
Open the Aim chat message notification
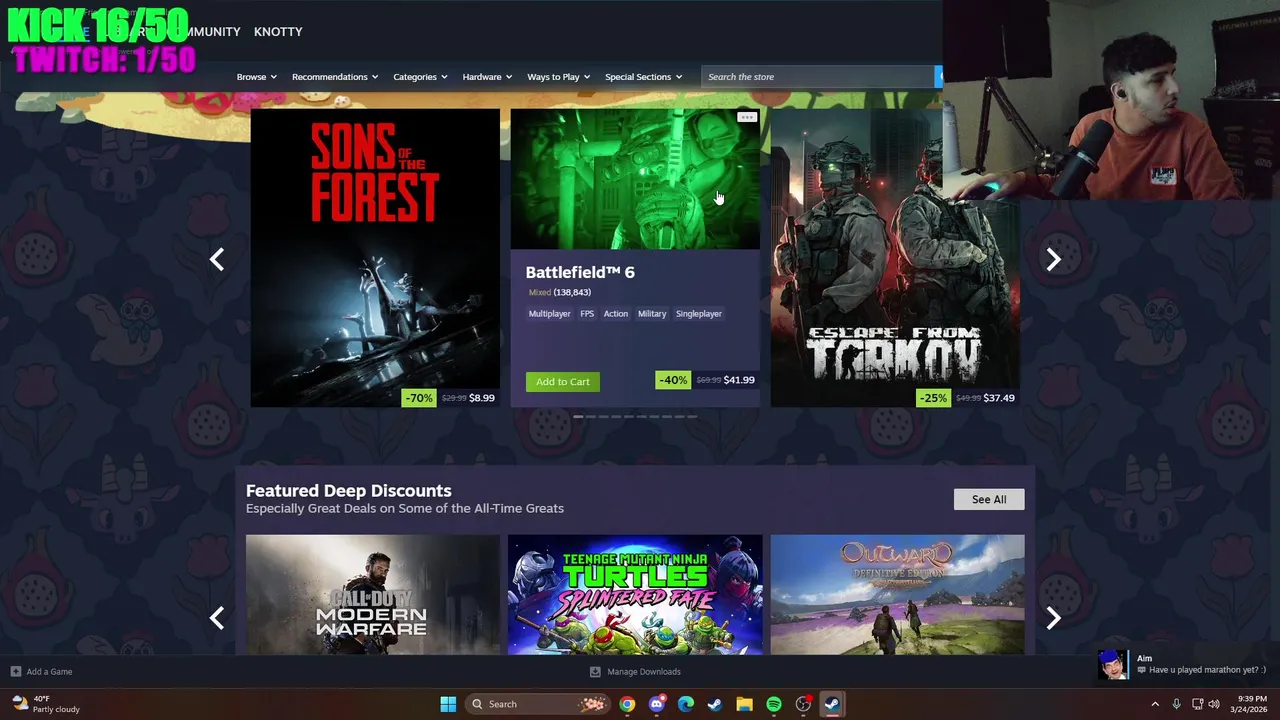point(1187,665)
